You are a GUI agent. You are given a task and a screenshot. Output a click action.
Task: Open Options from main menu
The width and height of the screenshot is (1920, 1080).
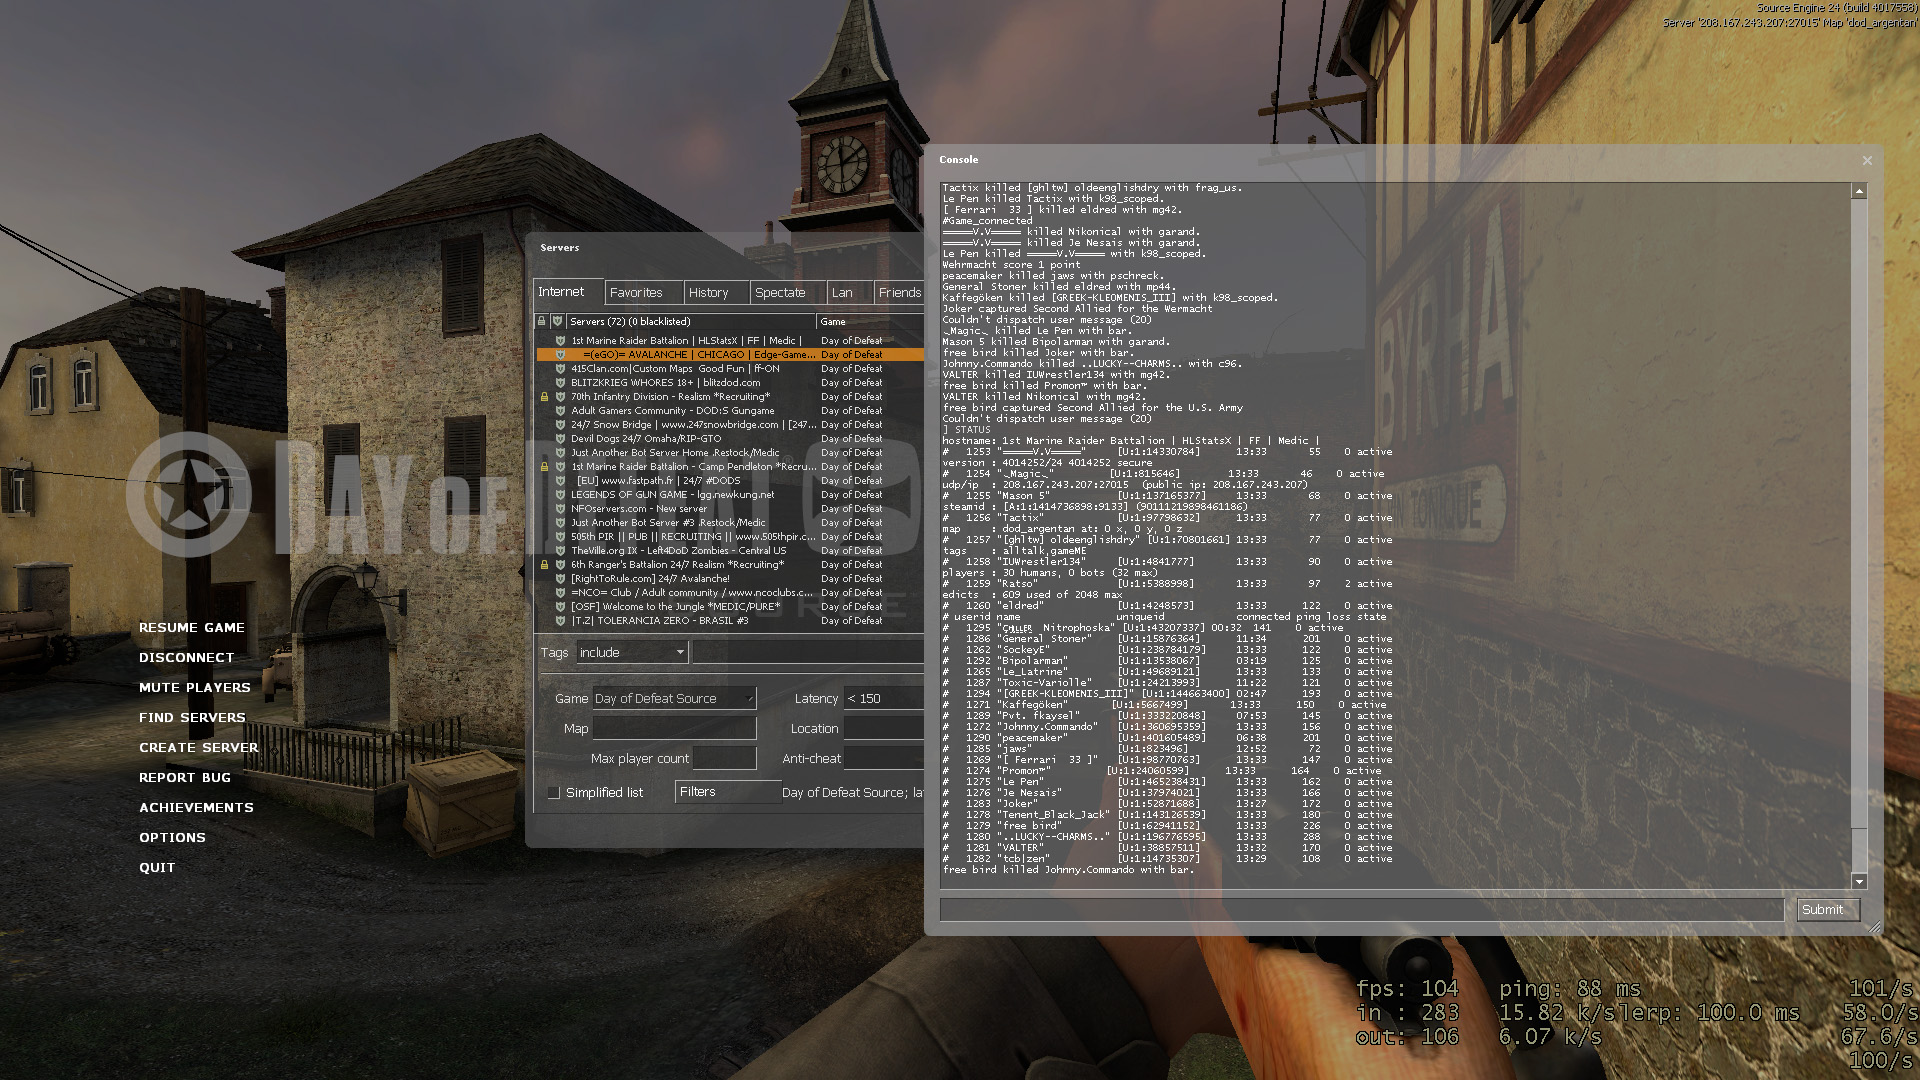click(173, 838)
